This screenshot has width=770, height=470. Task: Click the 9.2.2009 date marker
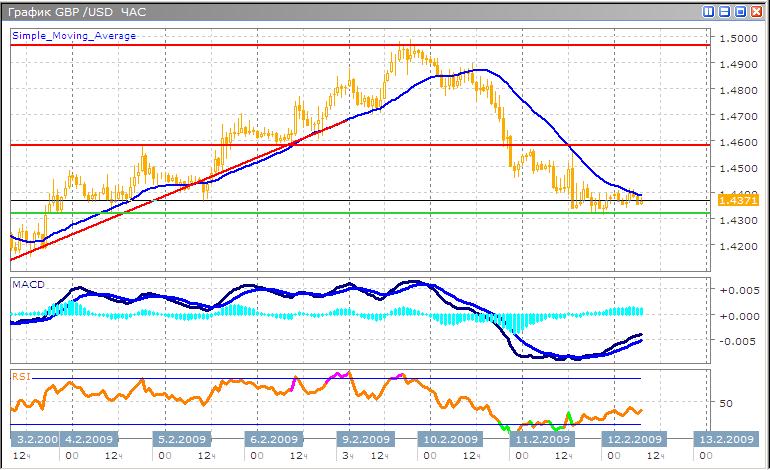[x=366, y=439]
